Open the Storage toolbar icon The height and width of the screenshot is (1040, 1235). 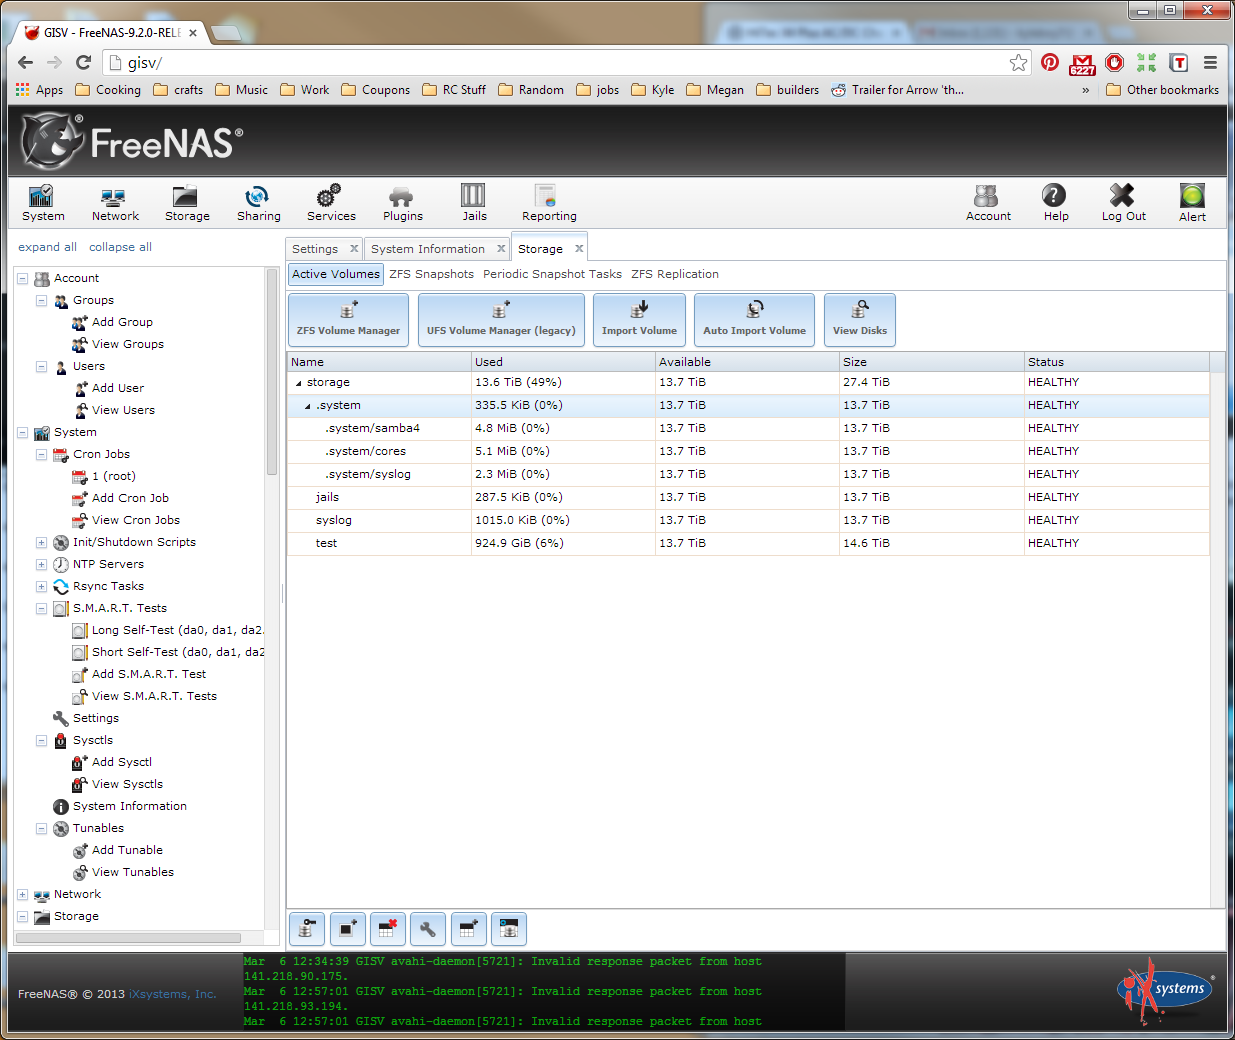187,203
